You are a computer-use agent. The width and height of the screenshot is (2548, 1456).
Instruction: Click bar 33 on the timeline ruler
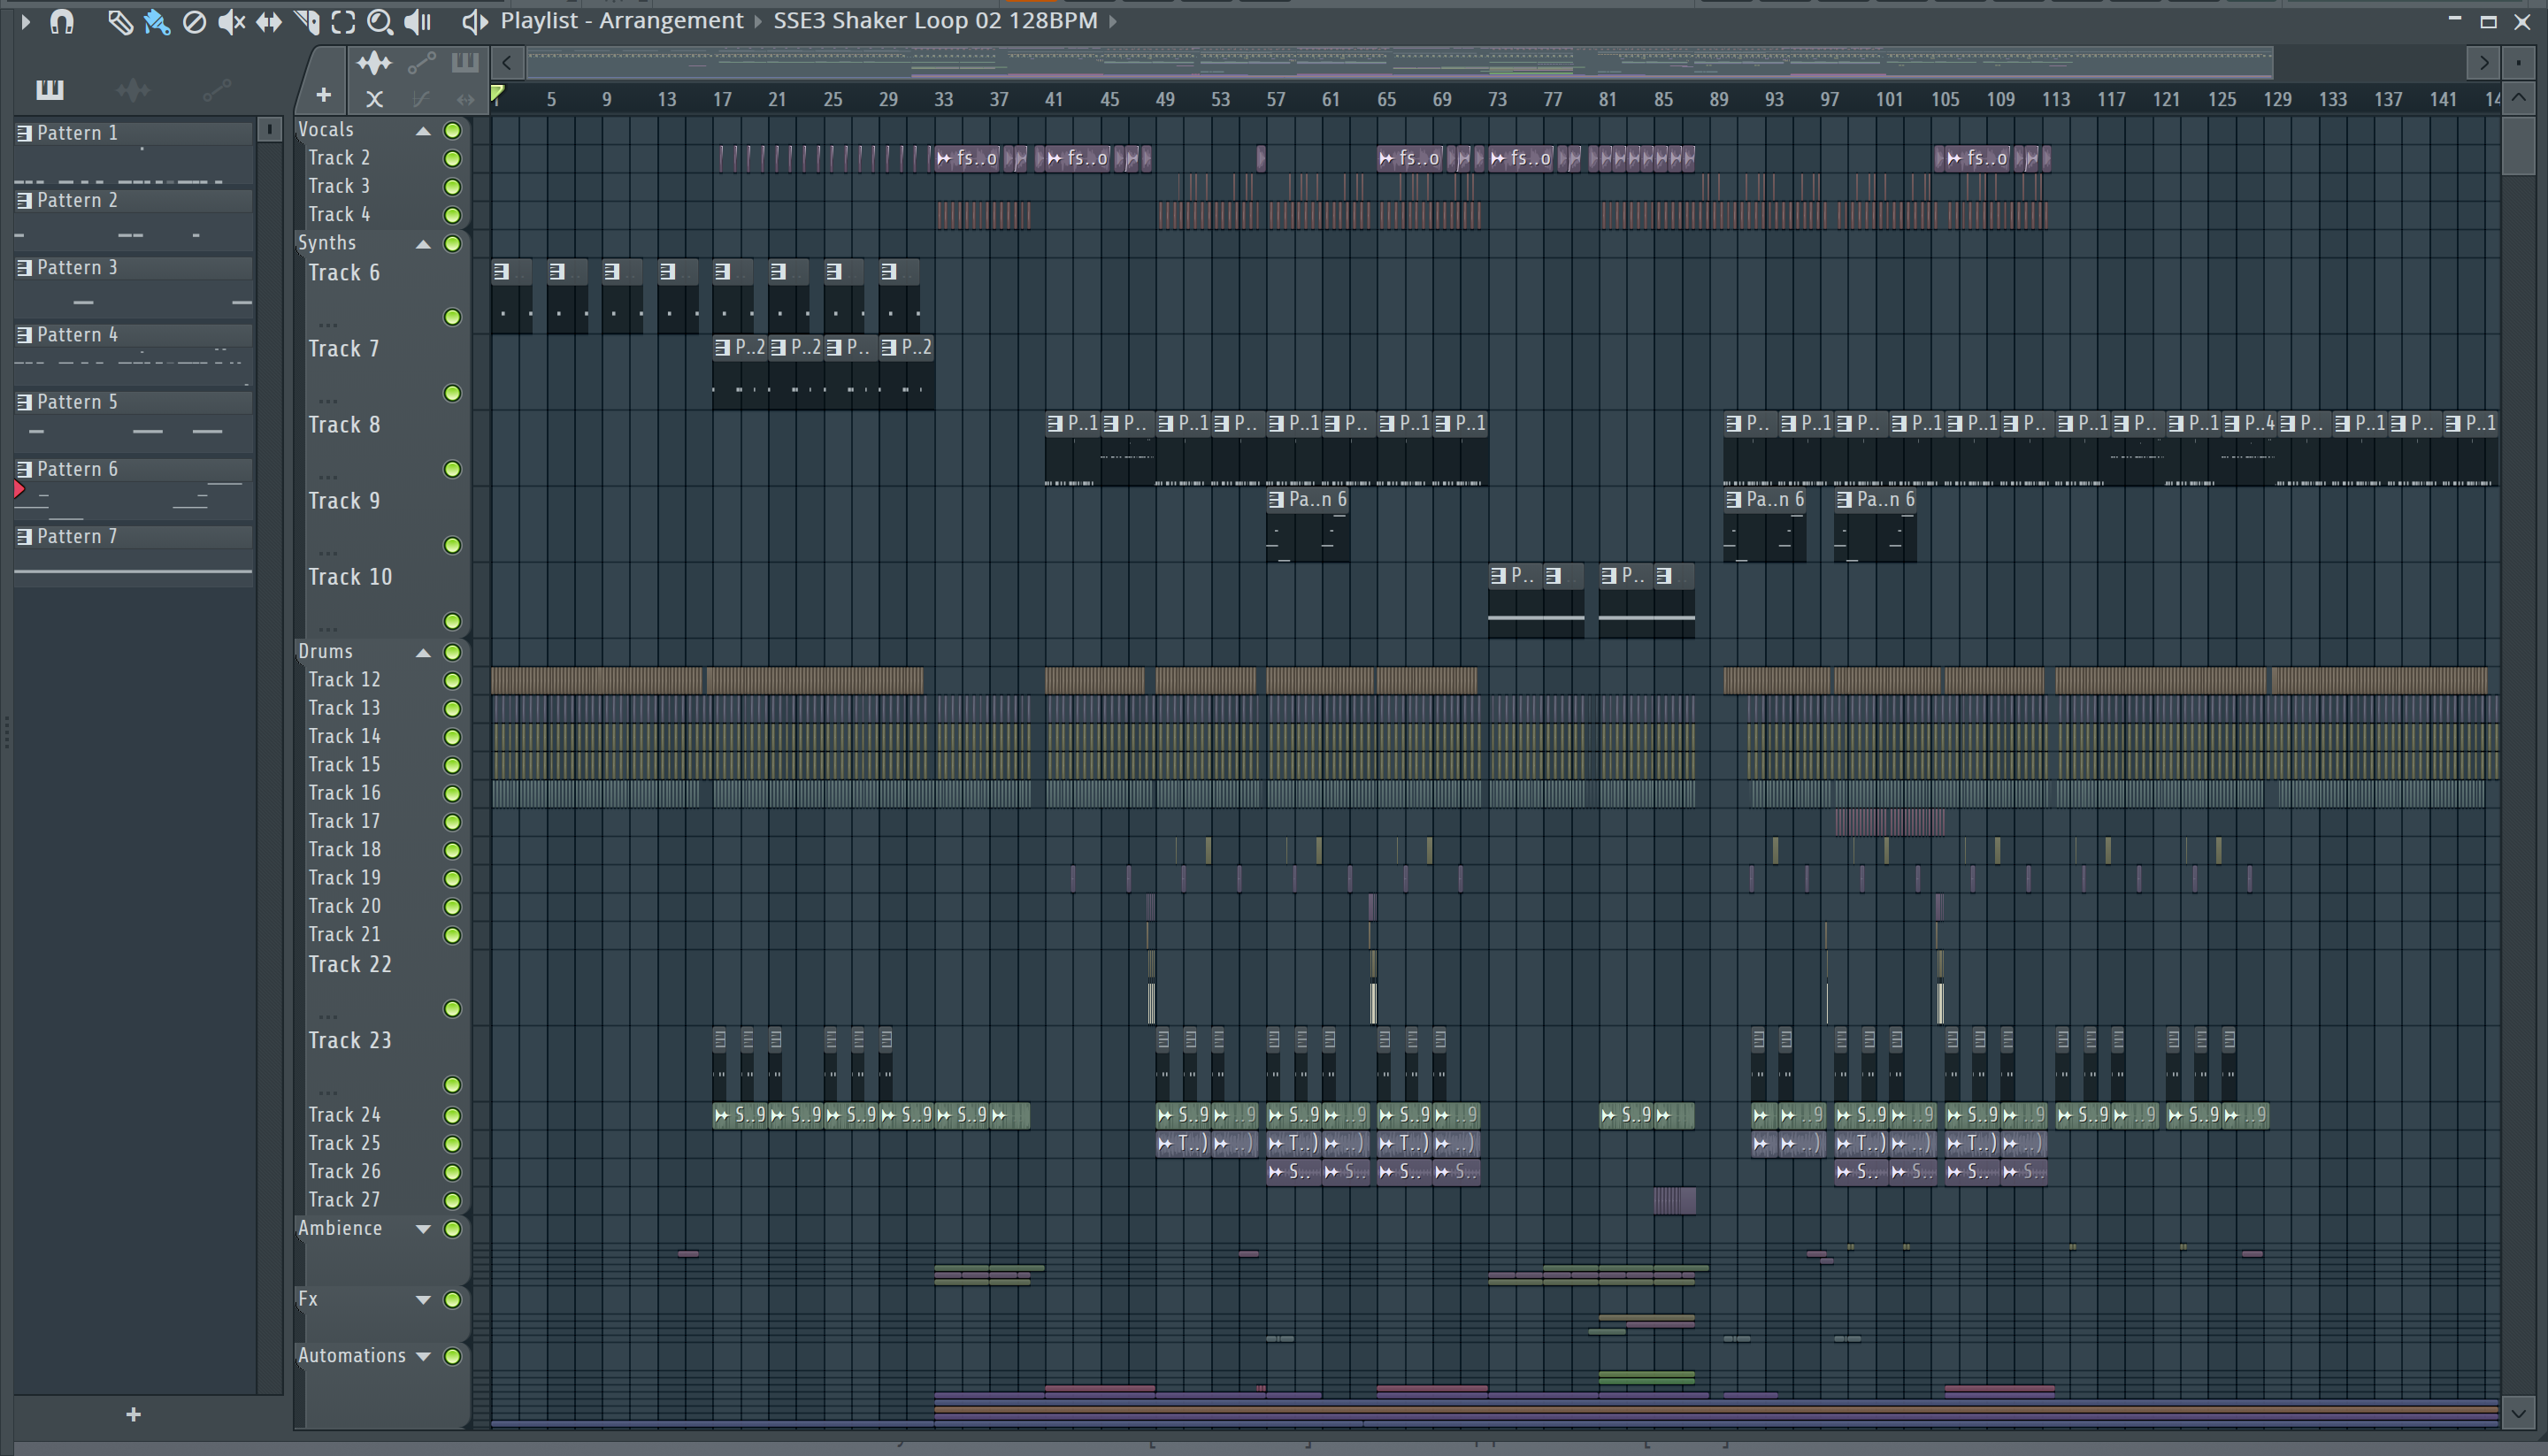943,99
